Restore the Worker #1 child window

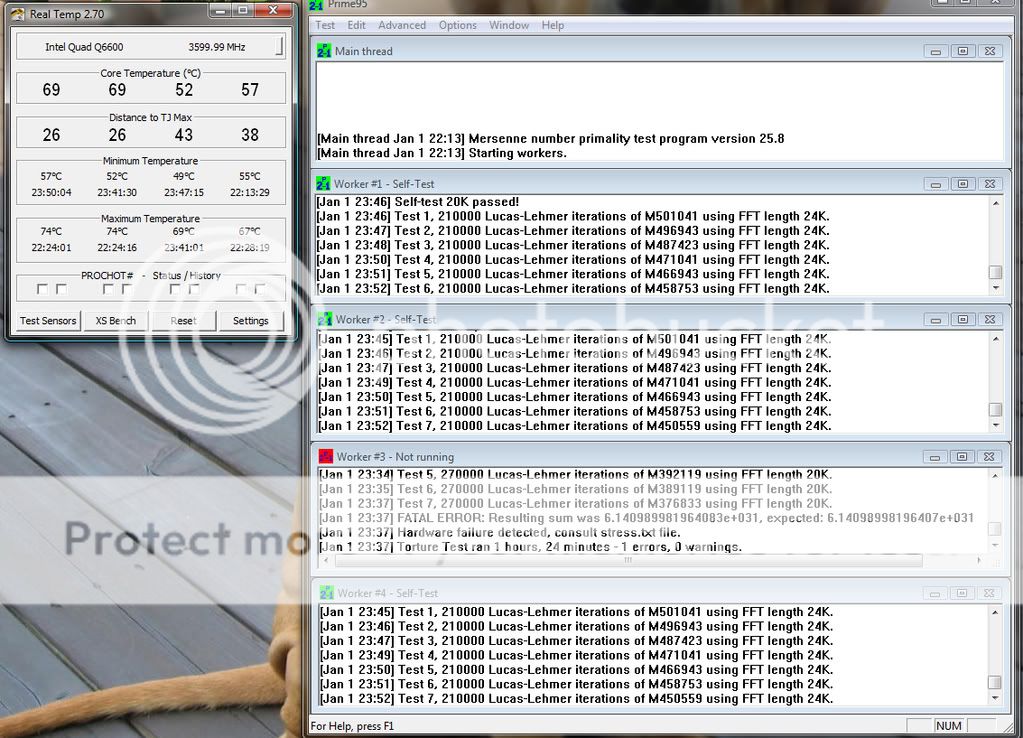pyautogui.click(x=962, y=184)
